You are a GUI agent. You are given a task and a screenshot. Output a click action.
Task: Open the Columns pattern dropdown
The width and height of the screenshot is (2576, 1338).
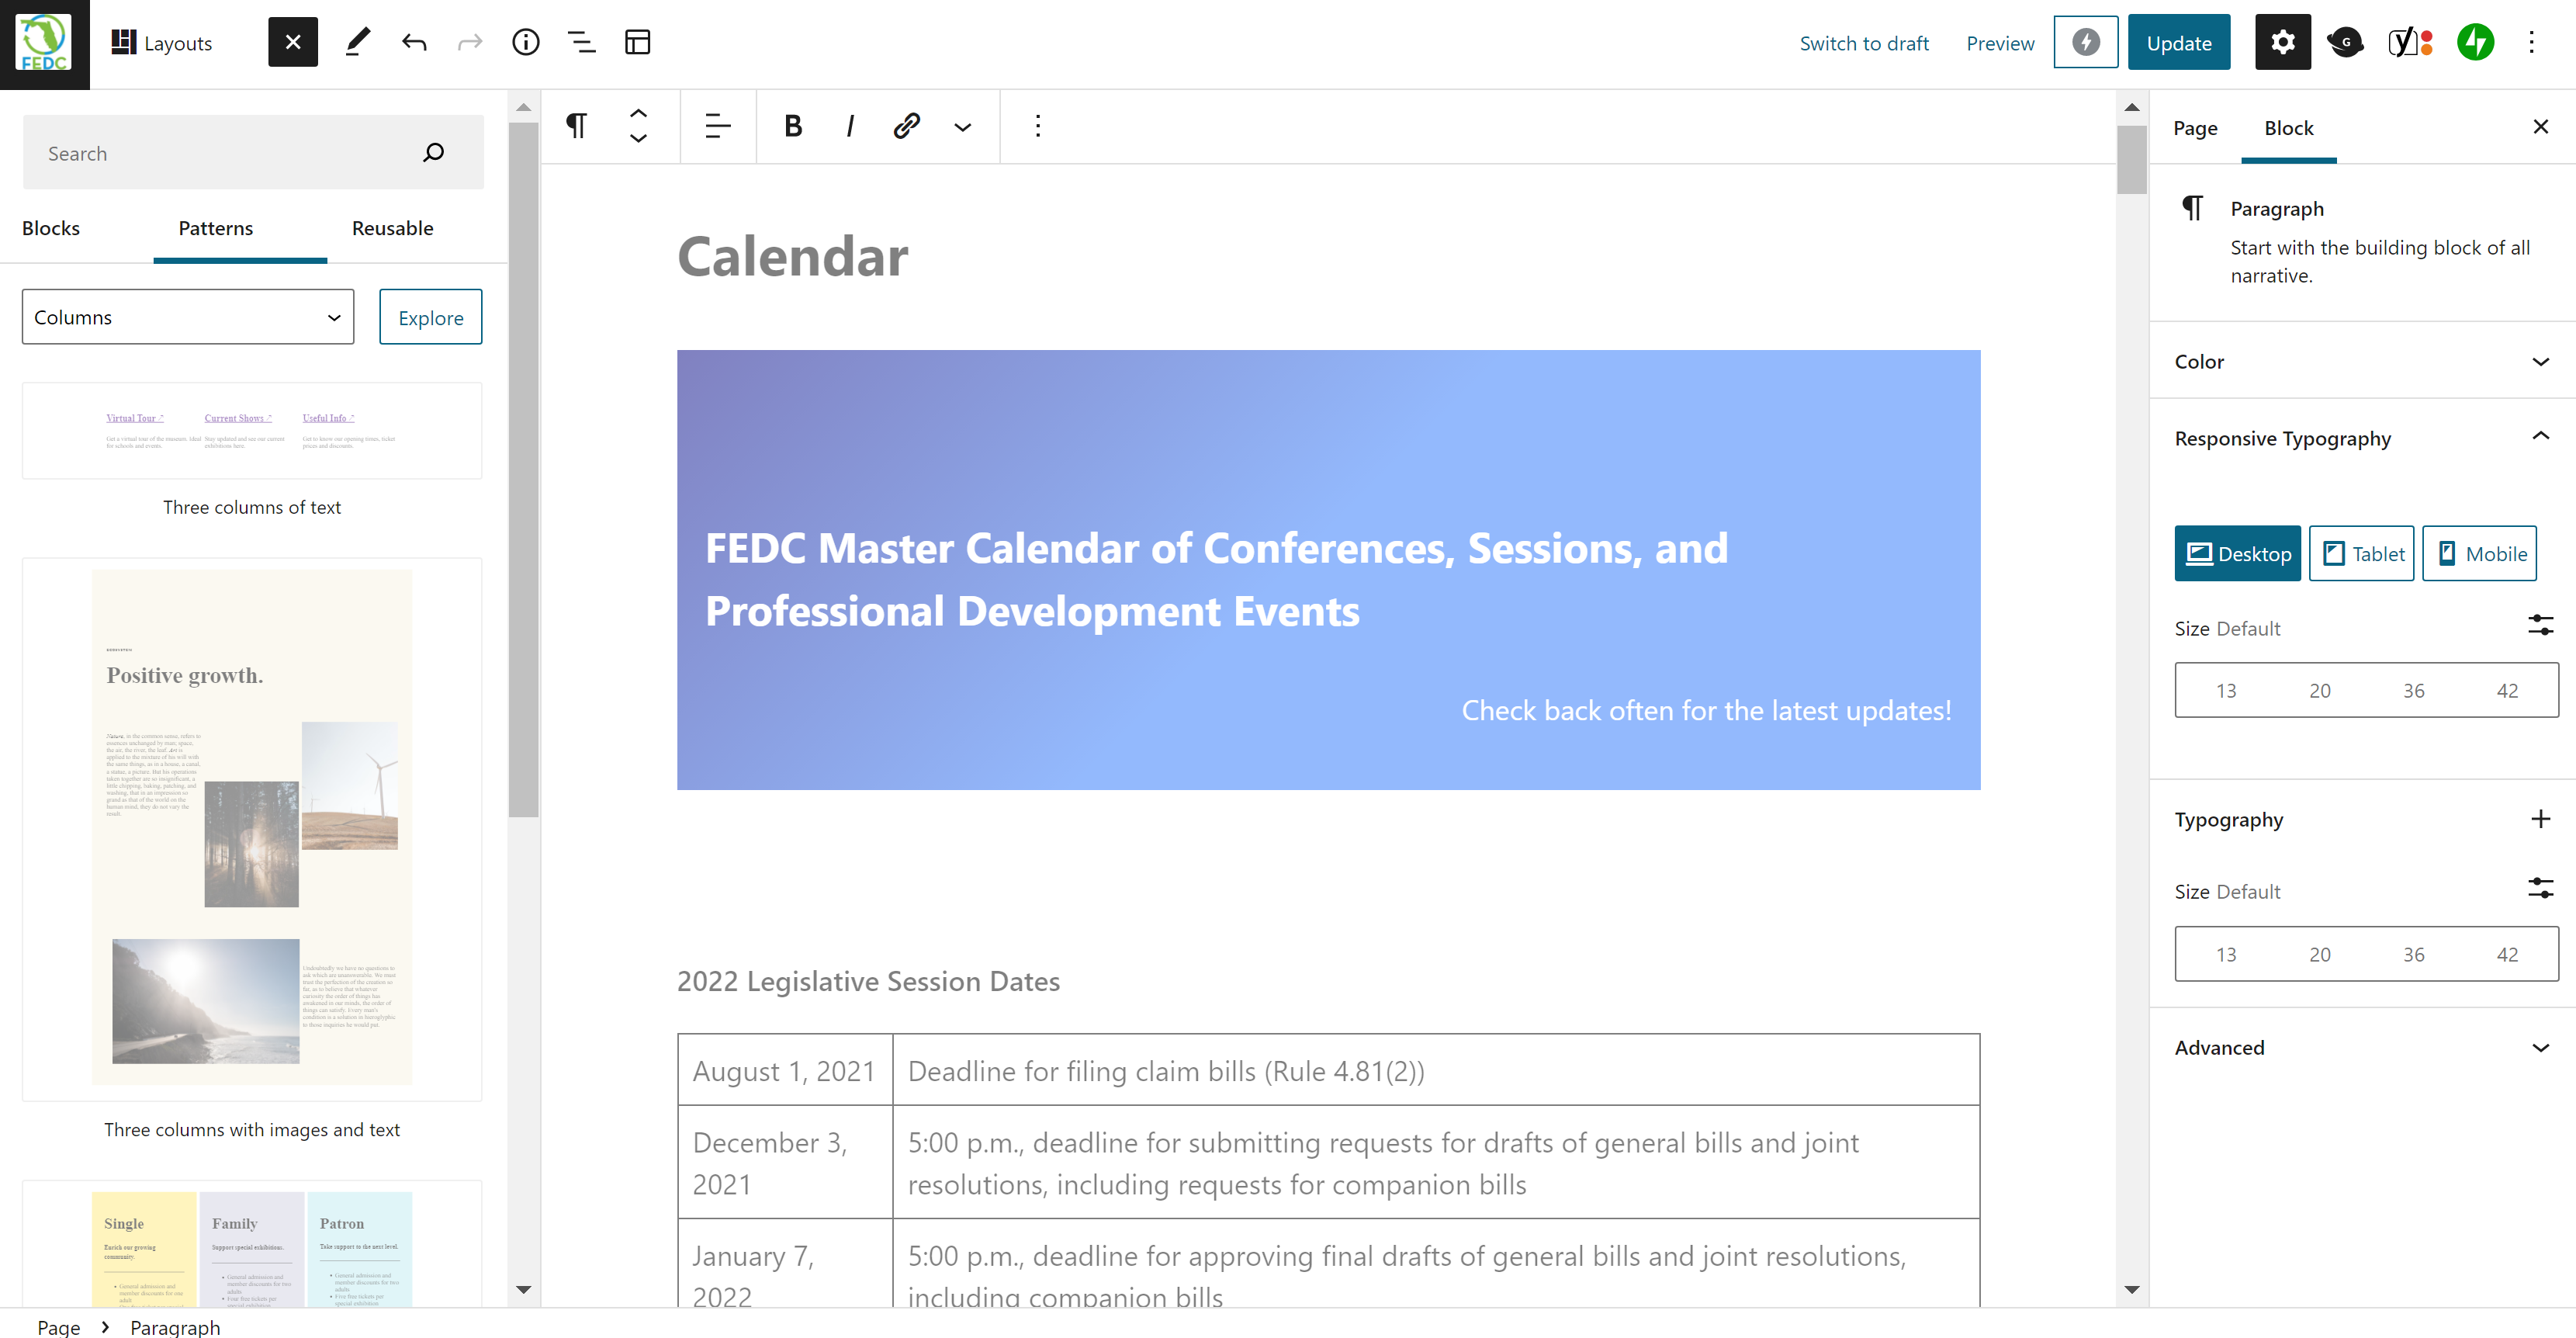click(185, 315)
